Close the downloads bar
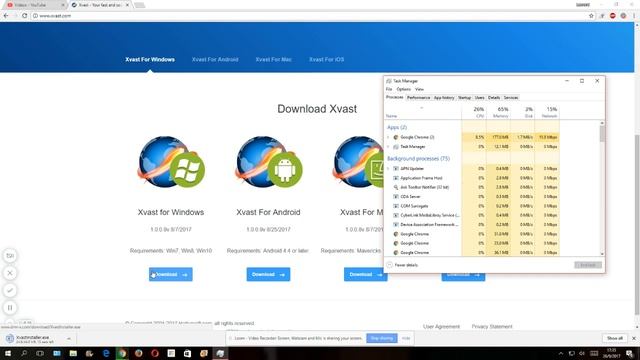Screen dimensions: 640x360 634,338
